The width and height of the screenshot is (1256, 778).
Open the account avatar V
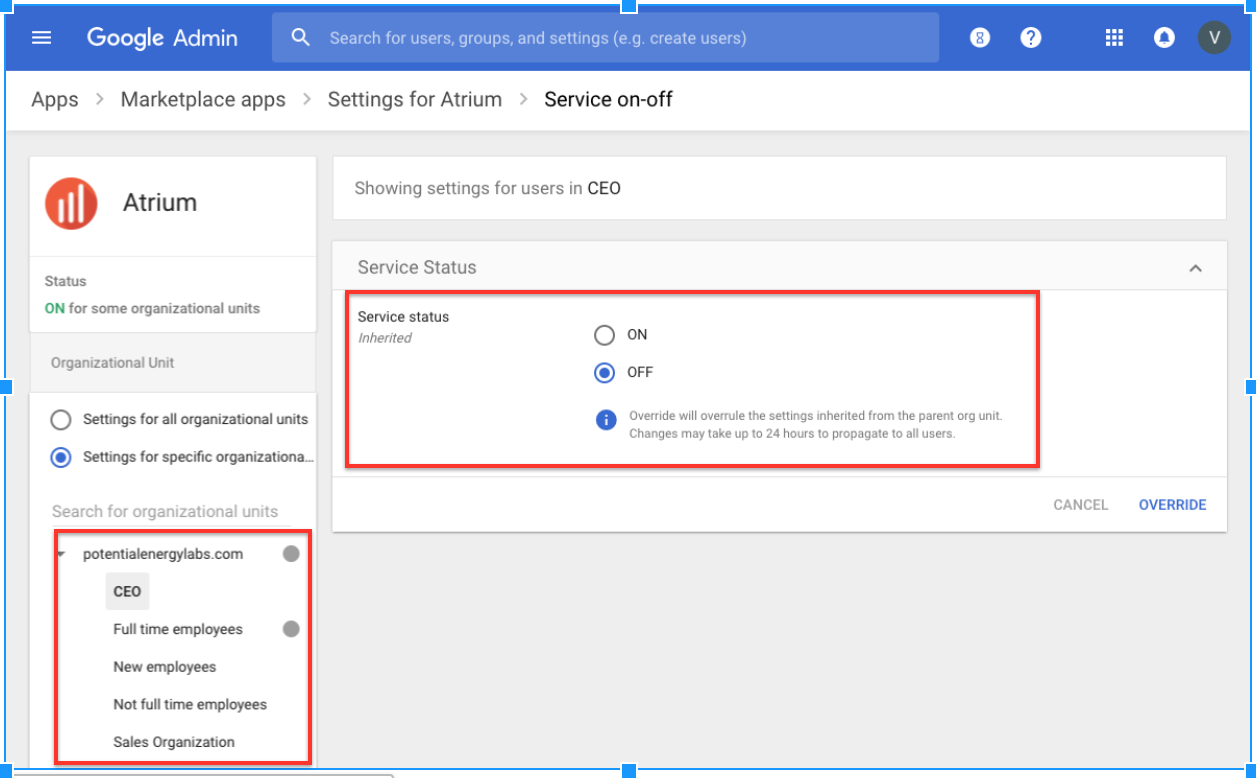[1214, 38]
